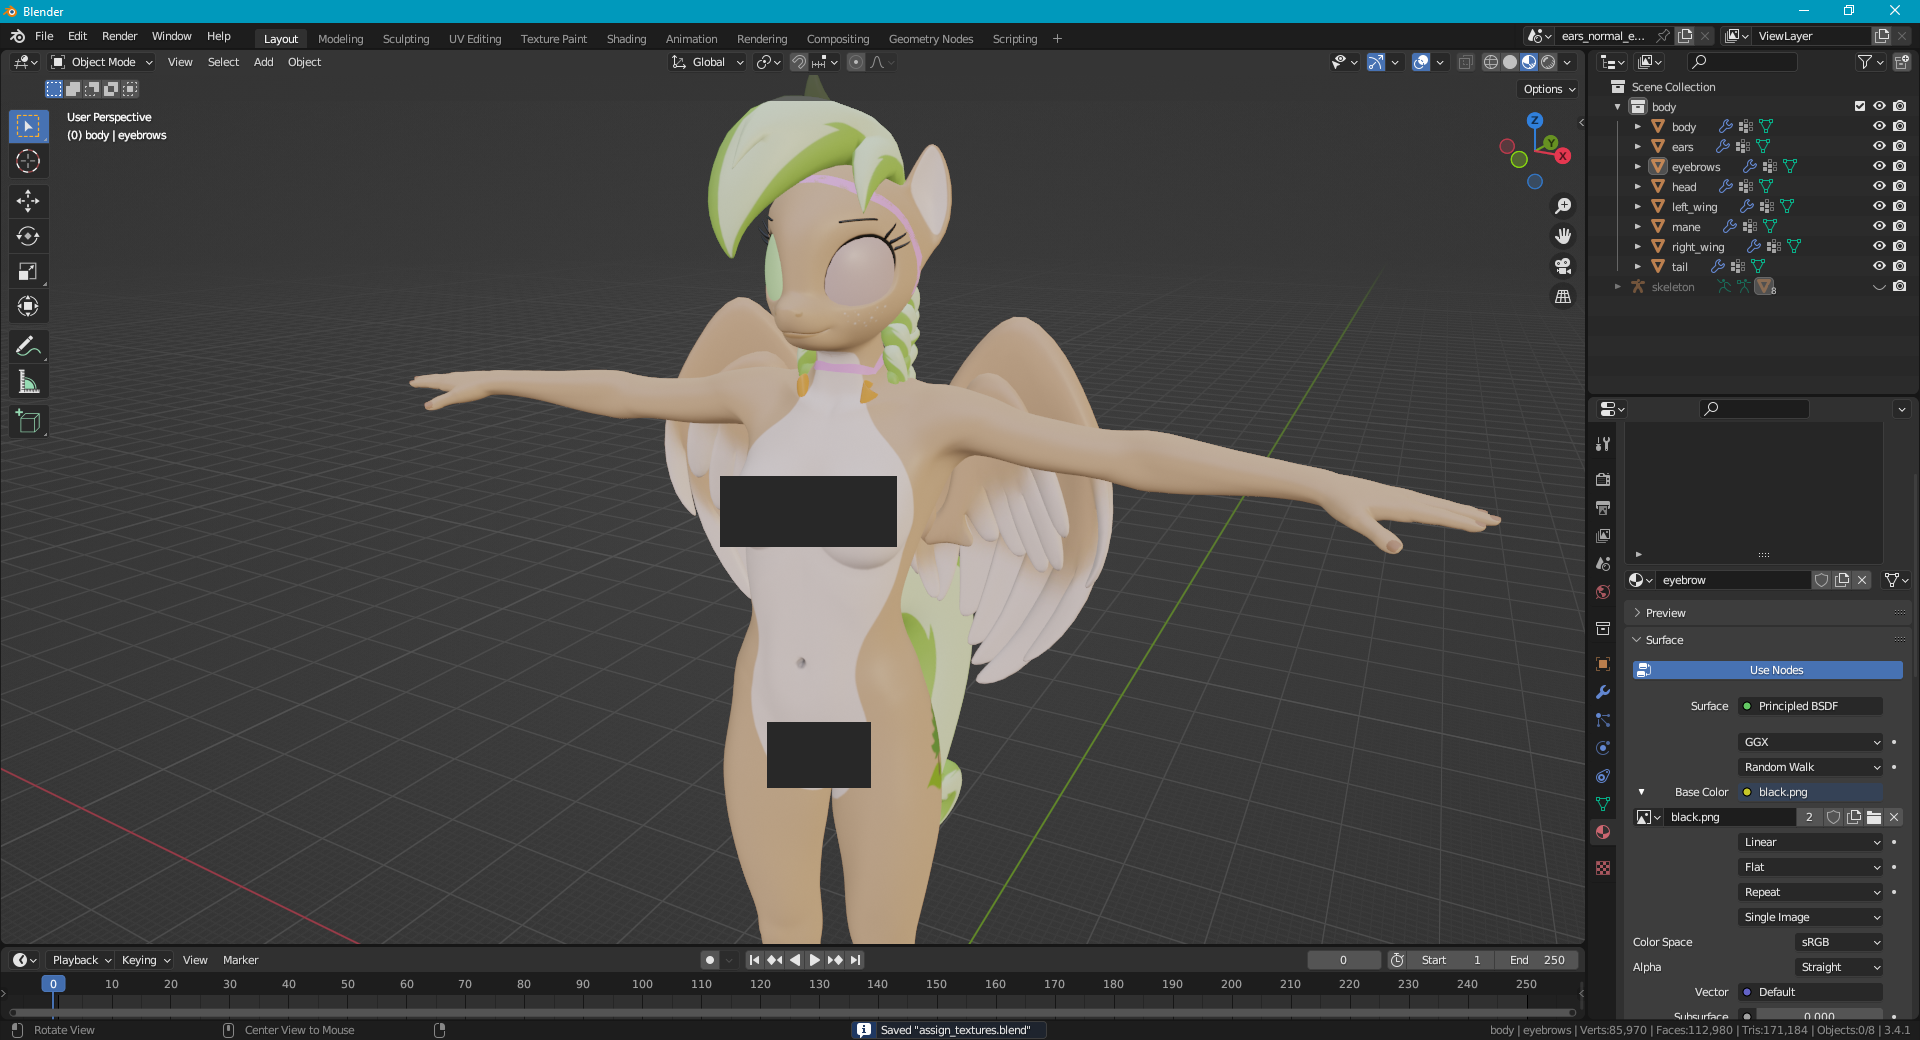Toggle snapping magnet in header

click(x=799, y=62)
